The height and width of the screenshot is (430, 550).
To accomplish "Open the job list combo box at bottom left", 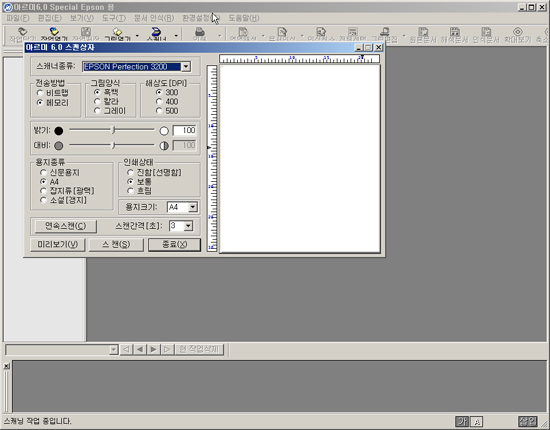I will 114,350.
